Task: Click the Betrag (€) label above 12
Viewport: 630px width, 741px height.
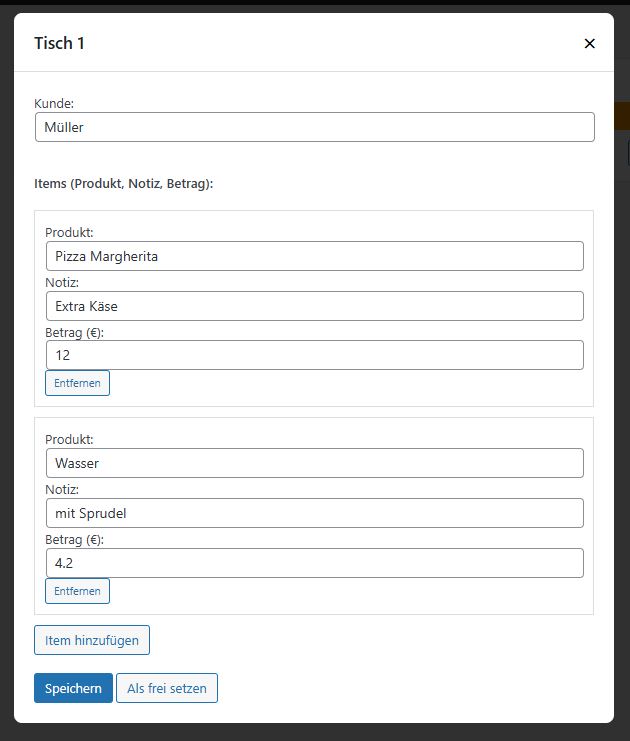Action: 74,332
